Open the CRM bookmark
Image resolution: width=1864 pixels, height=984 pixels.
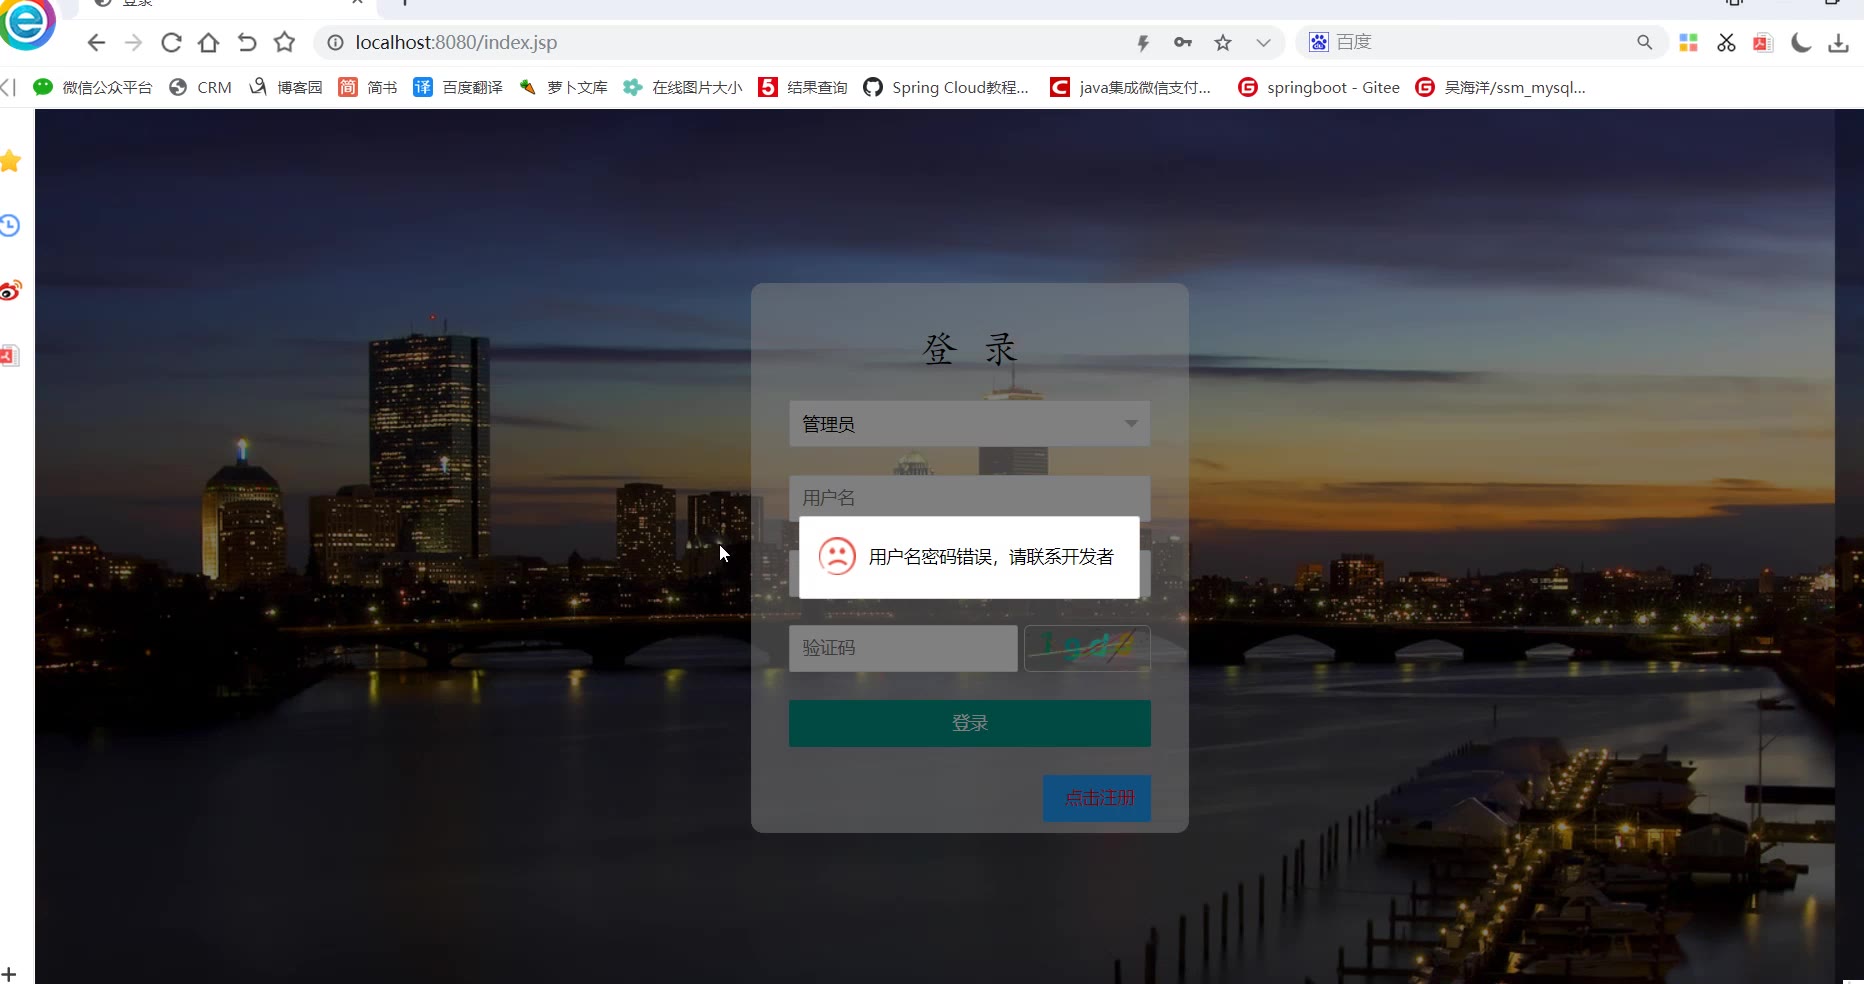point(200,87)
